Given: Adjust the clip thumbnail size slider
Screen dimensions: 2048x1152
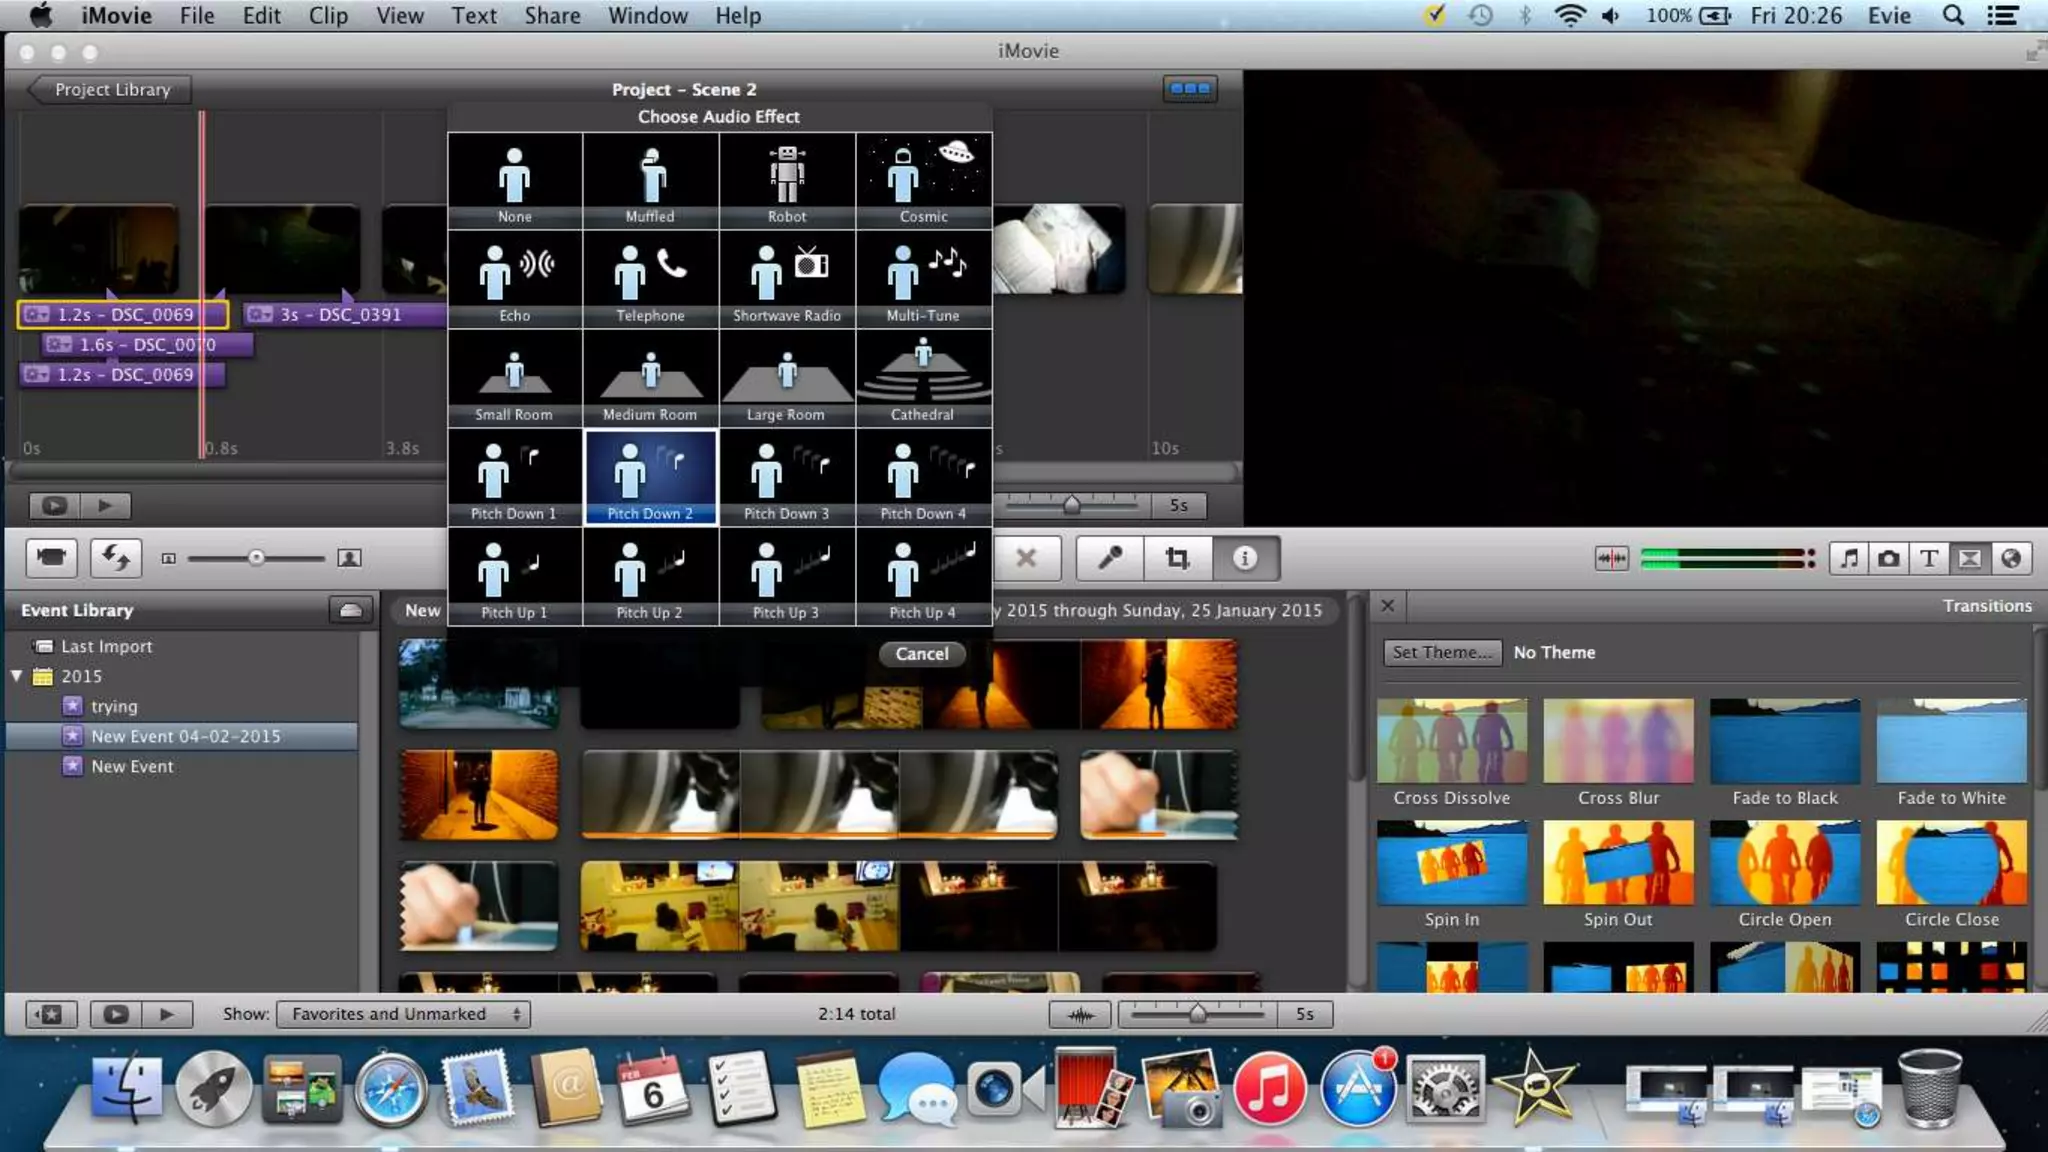Looking at the screenshot, I should (256, 558).
